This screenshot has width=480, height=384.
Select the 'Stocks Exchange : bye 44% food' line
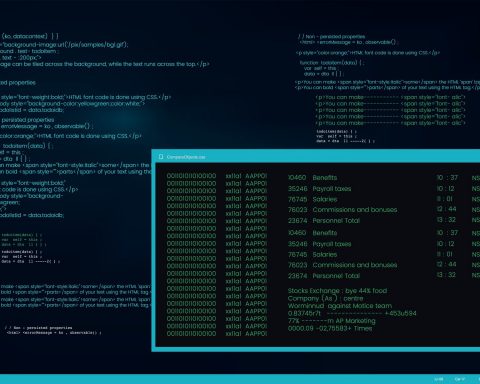point(337,291)
